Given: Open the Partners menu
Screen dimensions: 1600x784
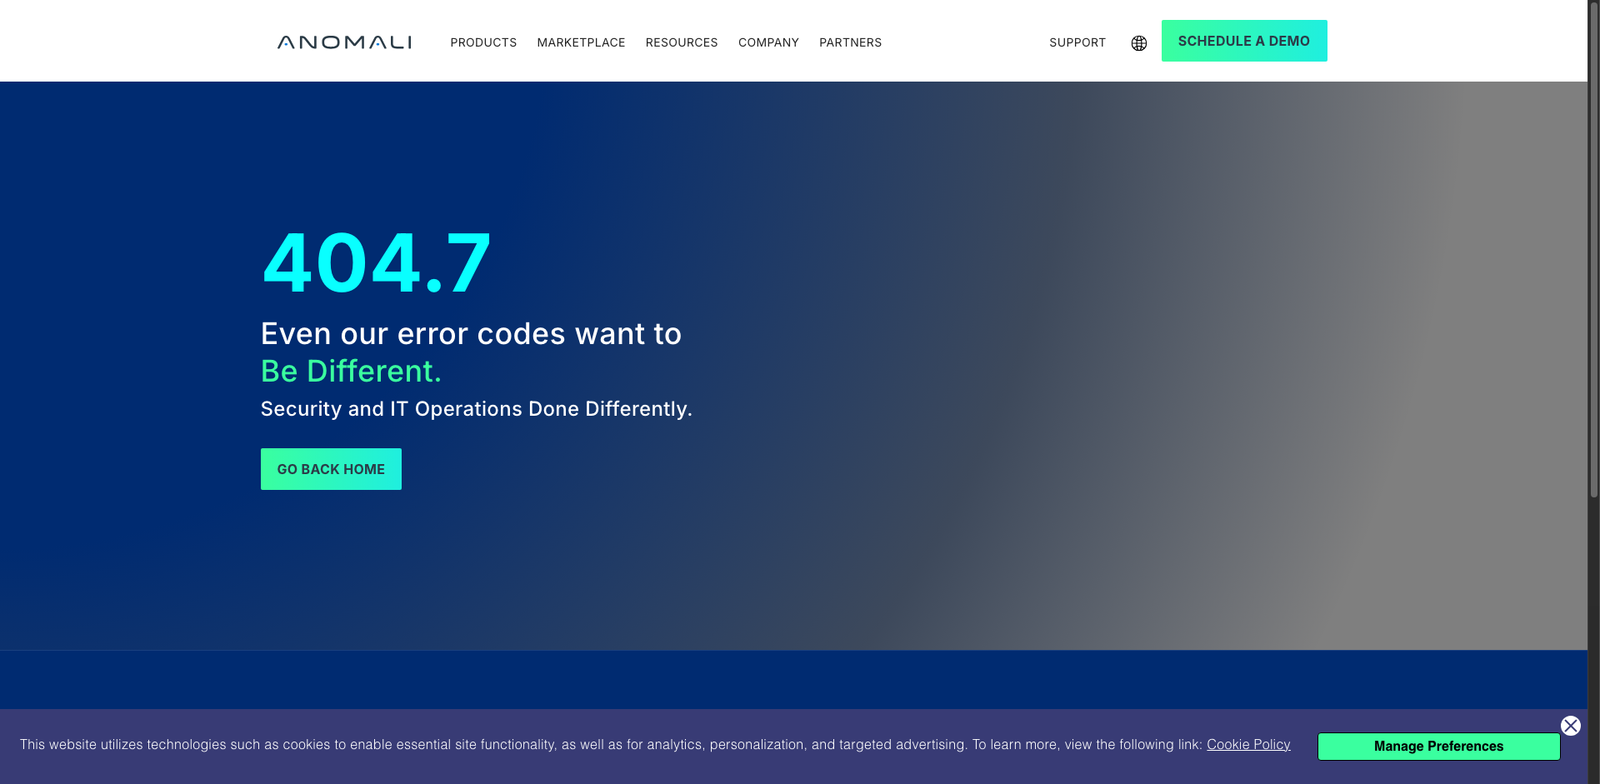Looking at the screenshot, I should (850, 42).
